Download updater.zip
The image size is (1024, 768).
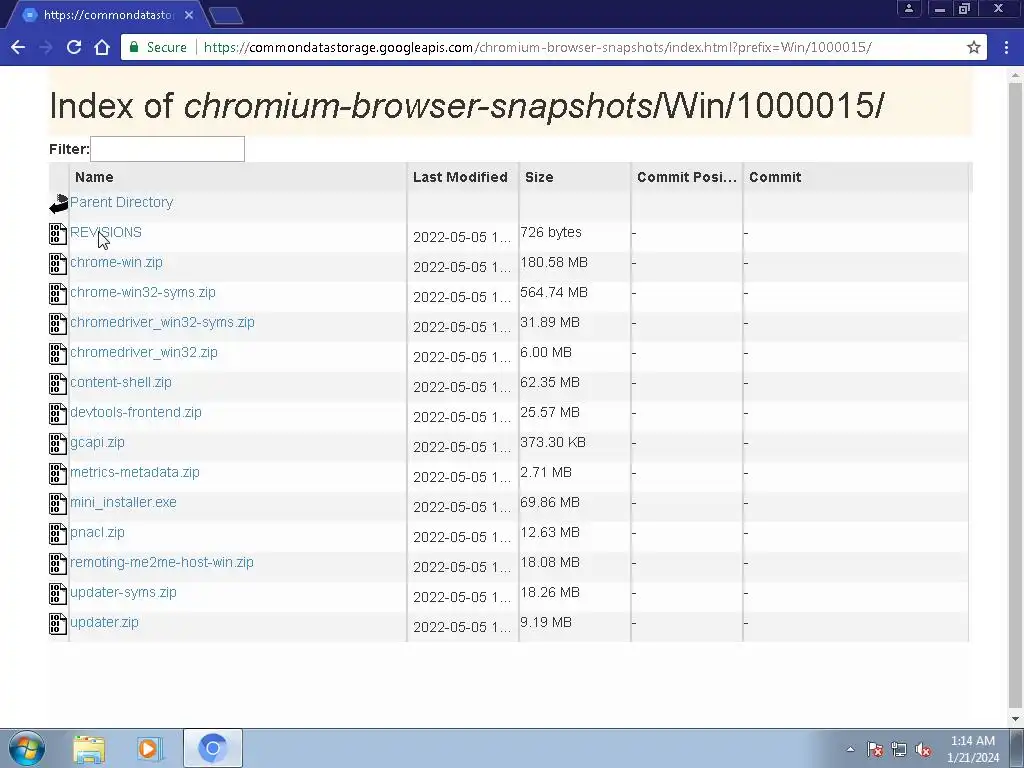coord(104,623)
